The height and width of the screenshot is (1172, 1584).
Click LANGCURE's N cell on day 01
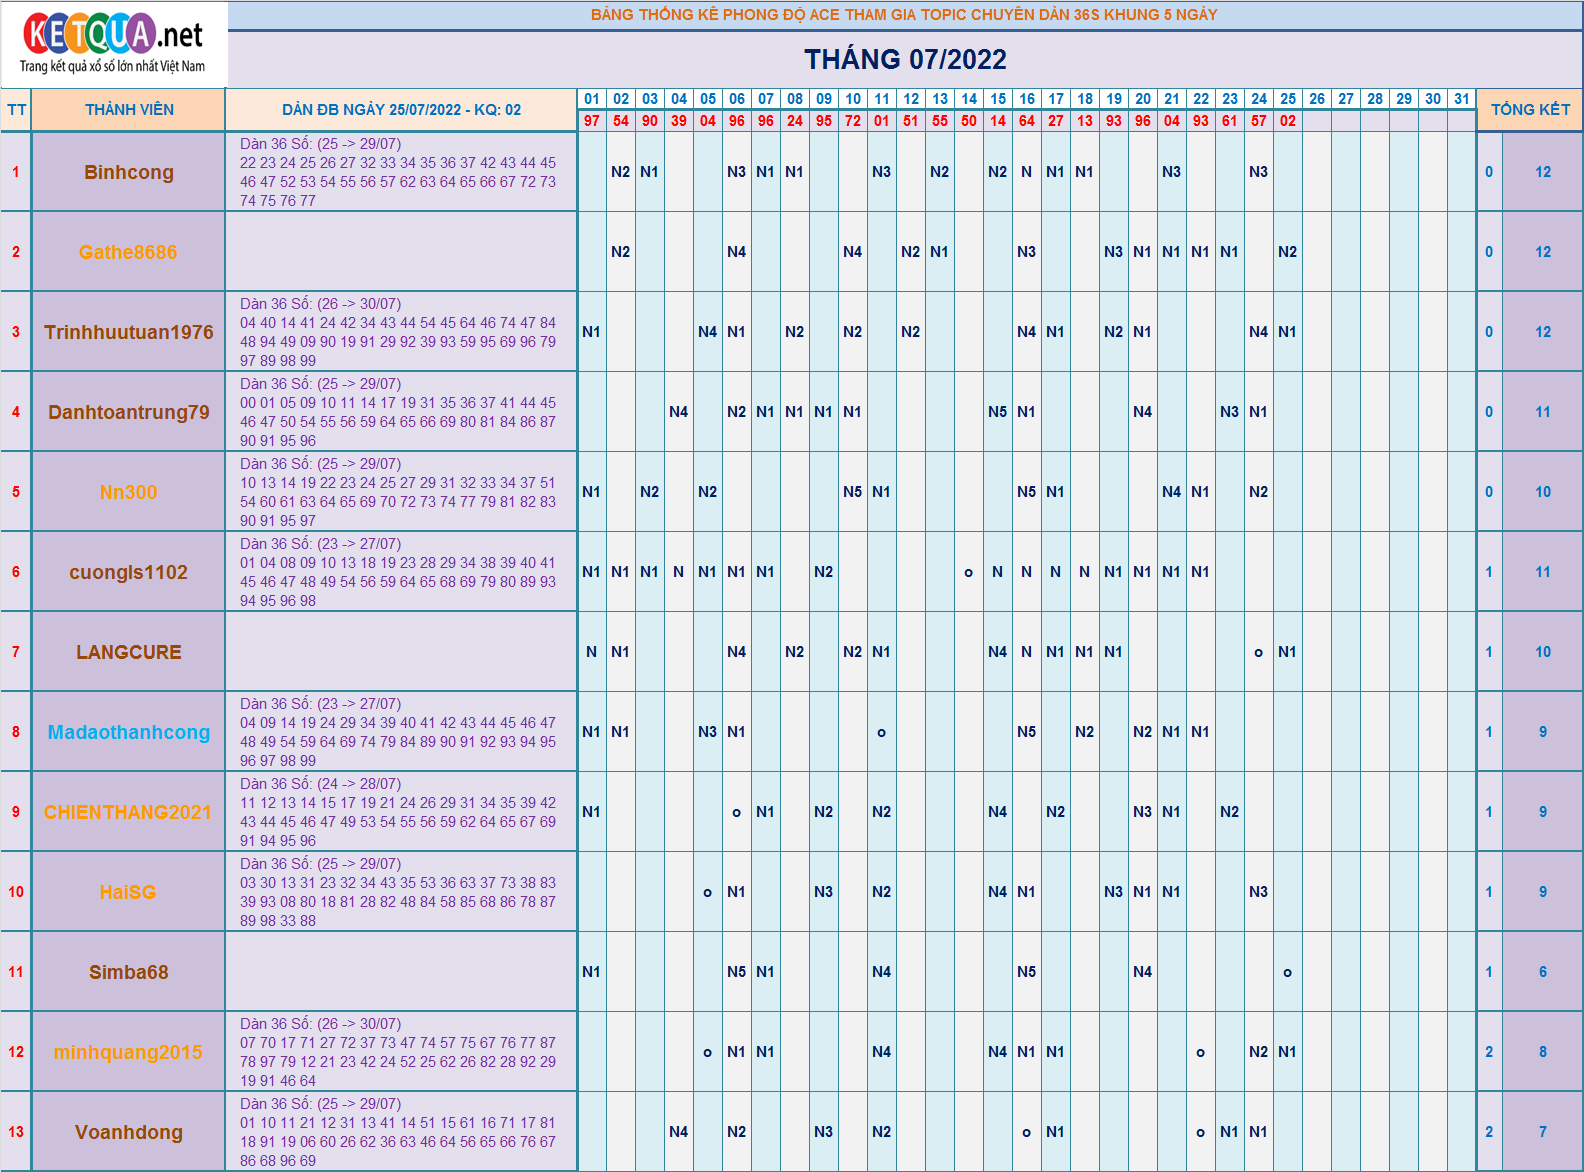[592, 652]
